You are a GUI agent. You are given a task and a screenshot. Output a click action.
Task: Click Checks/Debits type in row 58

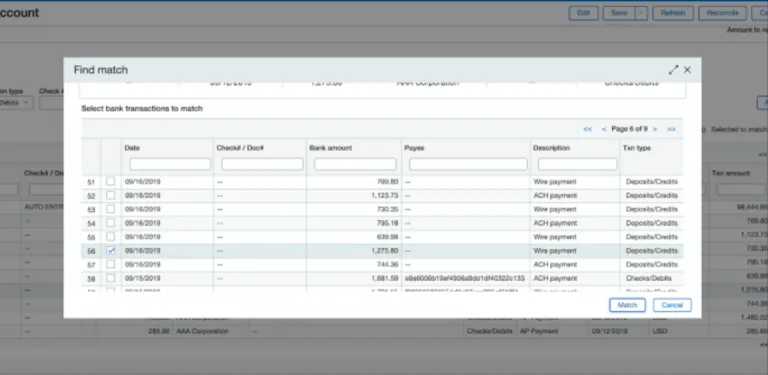(648, 278)
